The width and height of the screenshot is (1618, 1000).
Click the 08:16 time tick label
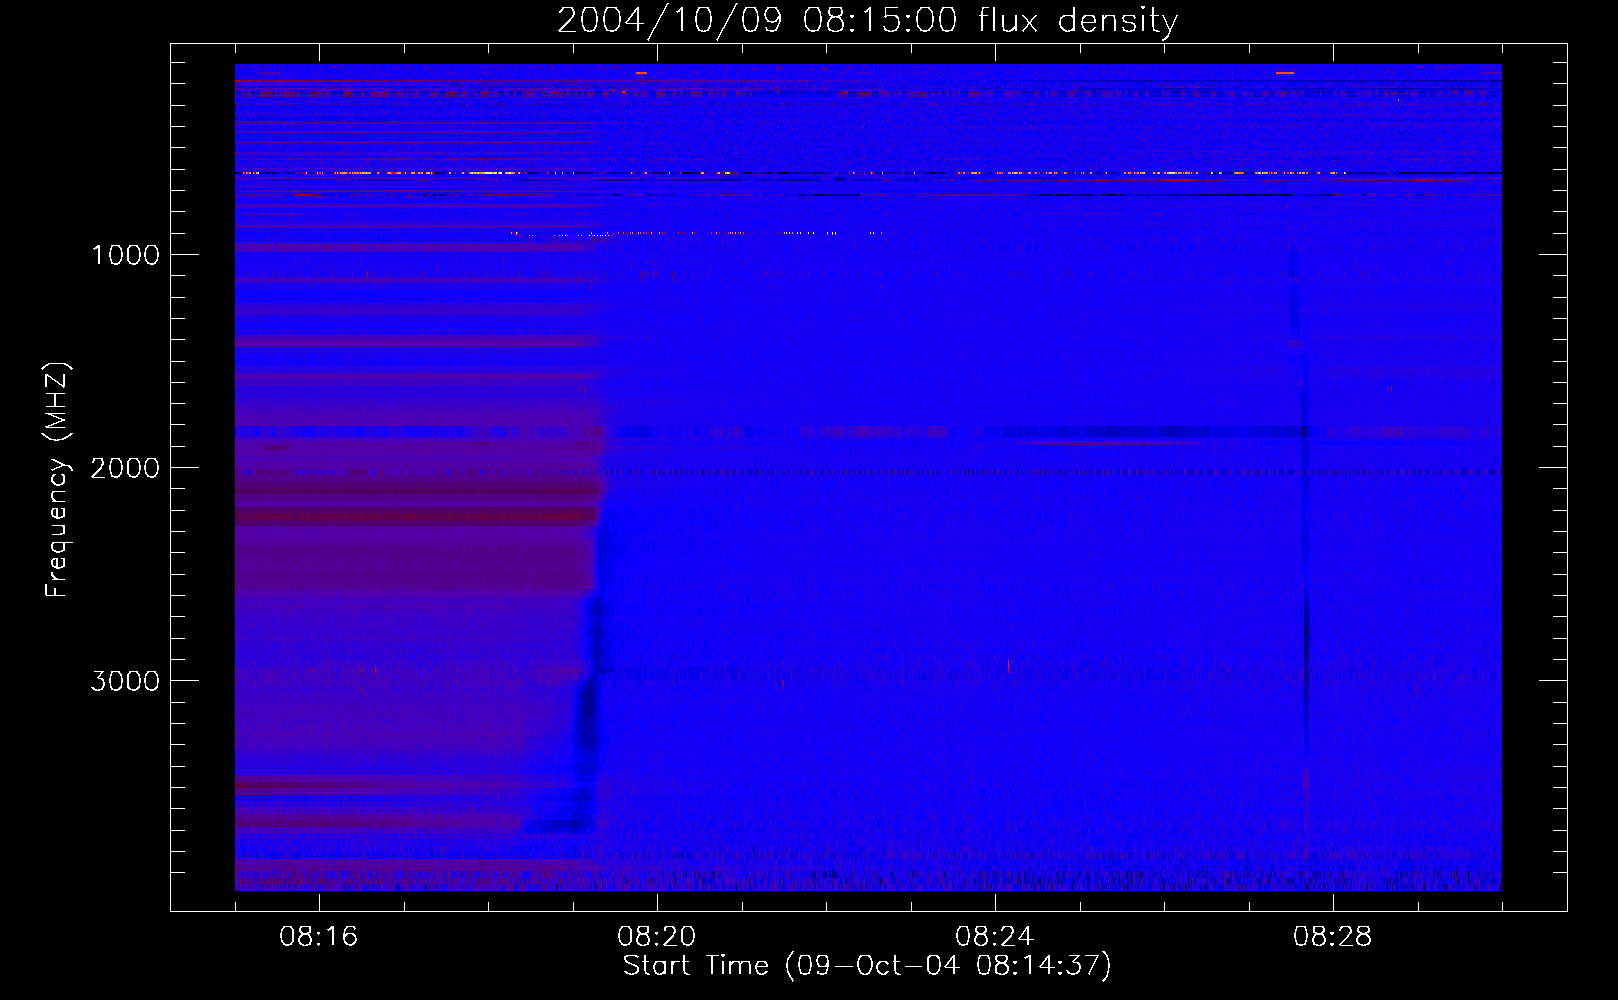point(318,937)
